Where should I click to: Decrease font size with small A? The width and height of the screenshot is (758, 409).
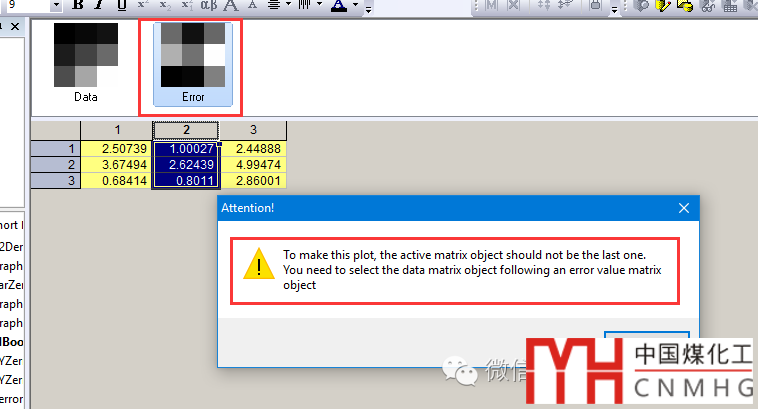pyautogui.click(x=252, y=5)
